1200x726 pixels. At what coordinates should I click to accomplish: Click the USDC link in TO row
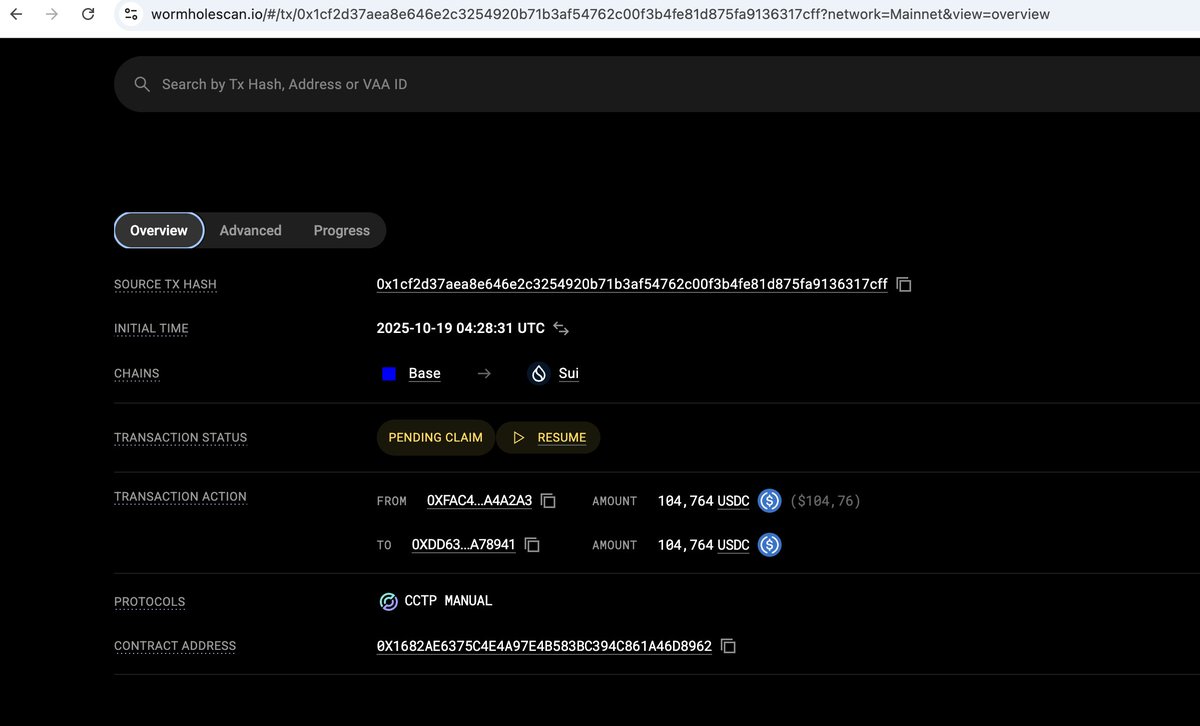pyautogui.click(x=733, y=545)
